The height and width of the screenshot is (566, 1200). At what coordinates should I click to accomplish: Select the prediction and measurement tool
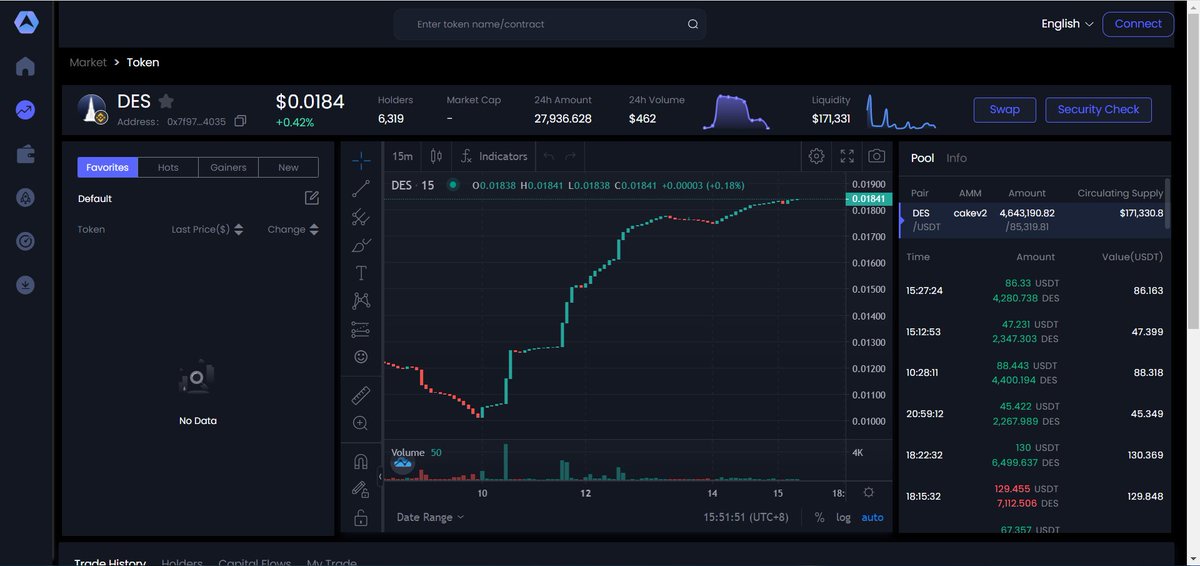[361, 329]
